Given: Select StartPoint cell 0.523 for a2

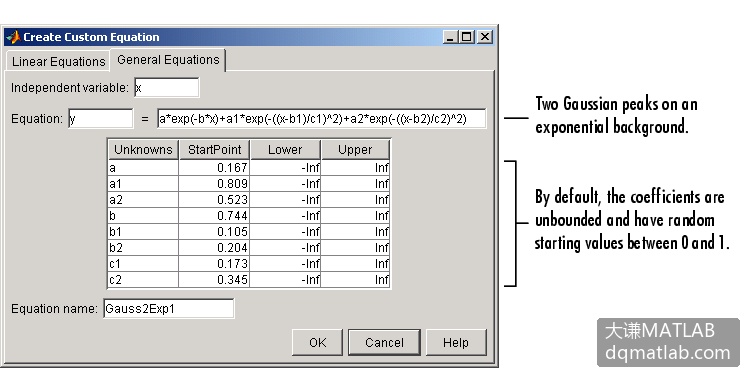Looking at the screenshot, I should [214, 200].
